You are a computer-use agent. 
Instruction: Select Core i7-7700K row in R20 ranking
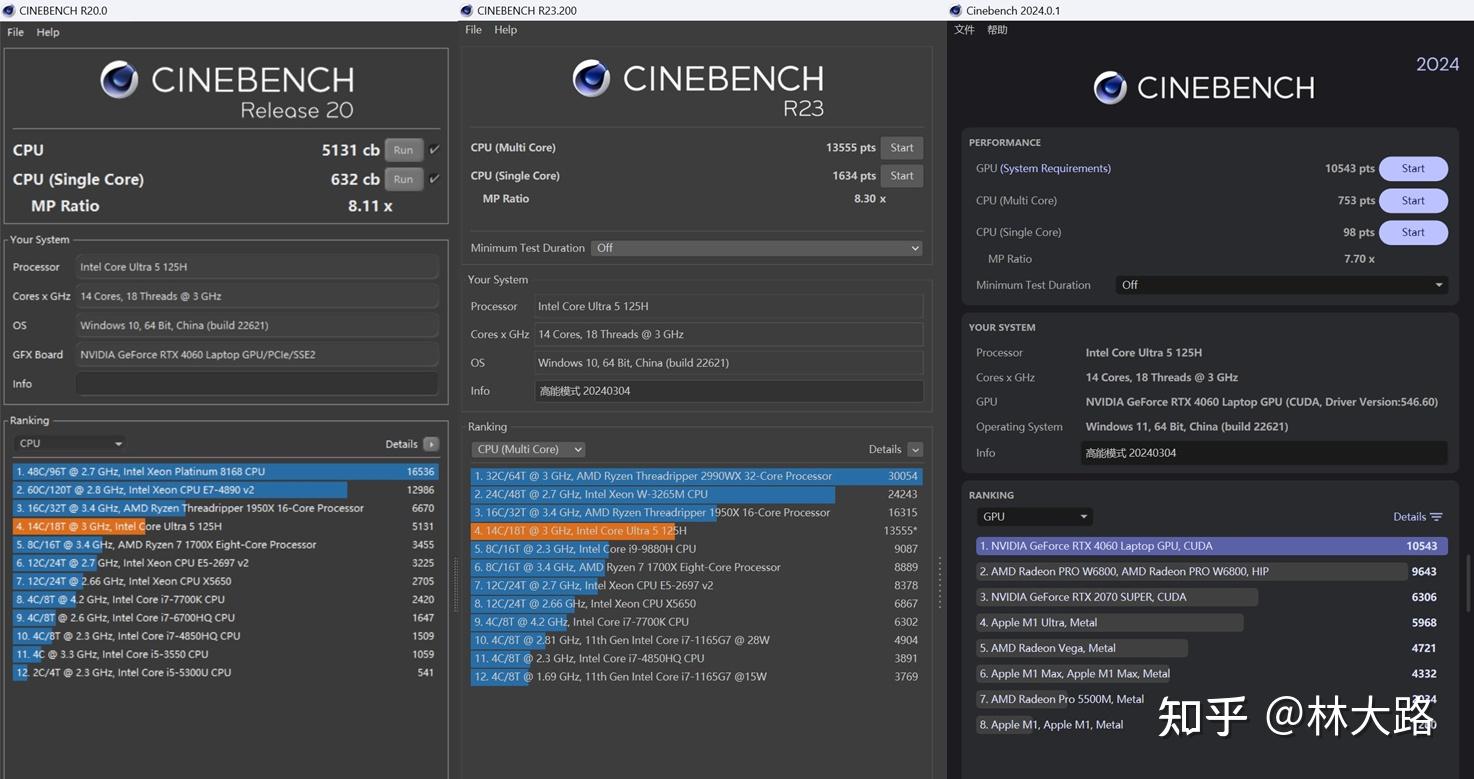point(225,600)
